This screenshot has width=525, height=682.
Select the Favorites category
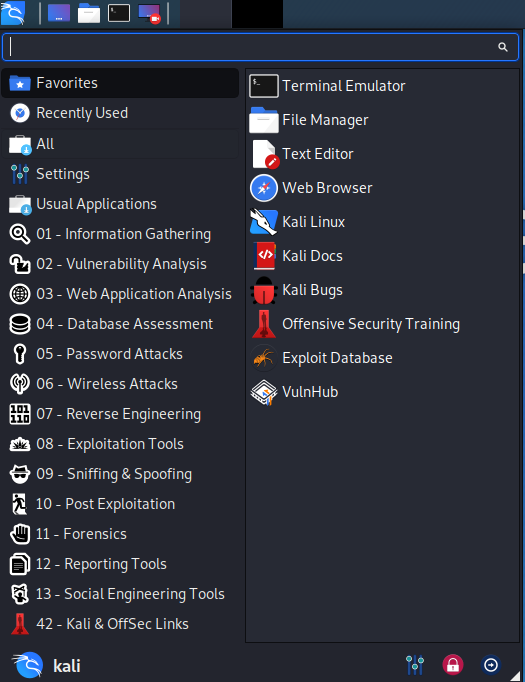pos(120,83)
